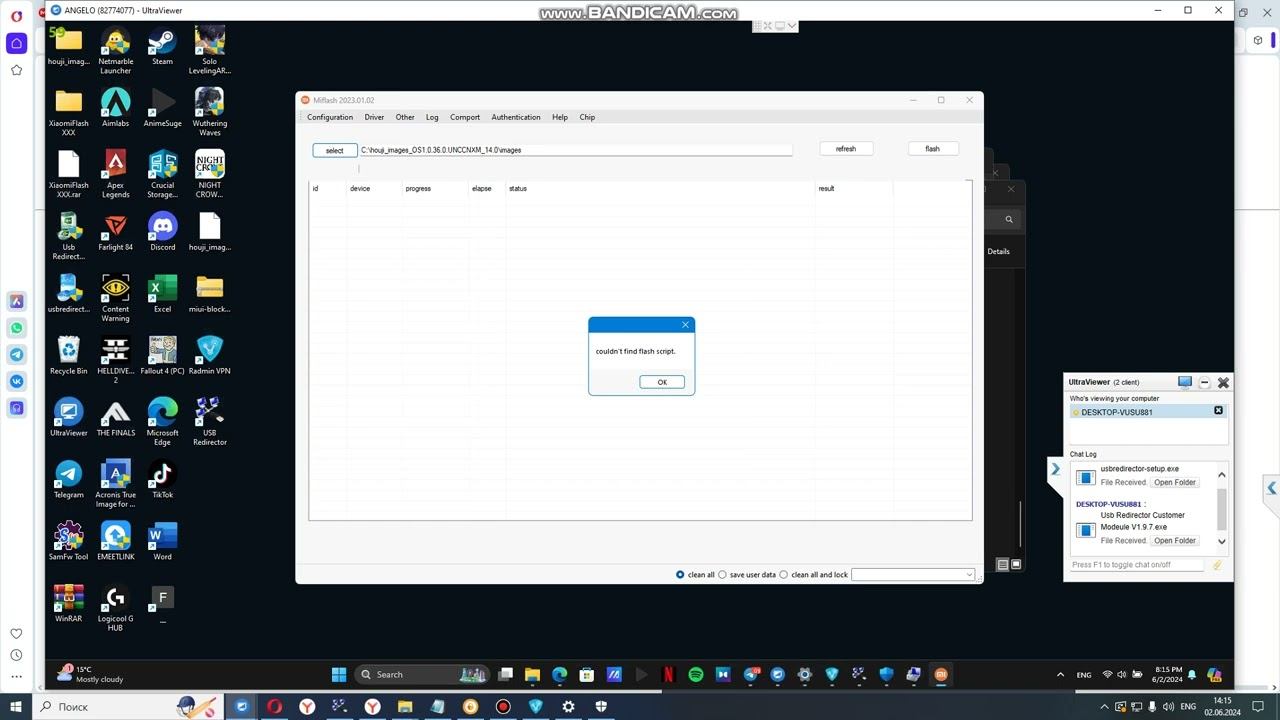Click the attach file paperclip icon
Image resolution: width=1280 pixels, height=720 pixels.
coord(1217,565)
